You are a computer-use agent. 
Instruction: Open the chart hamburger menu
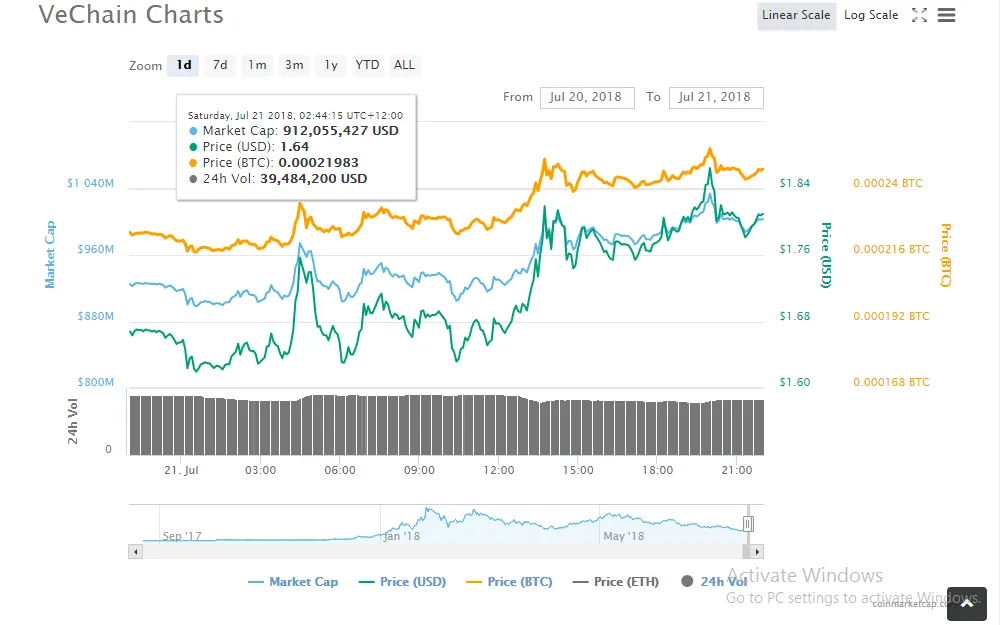click(946, 15)
